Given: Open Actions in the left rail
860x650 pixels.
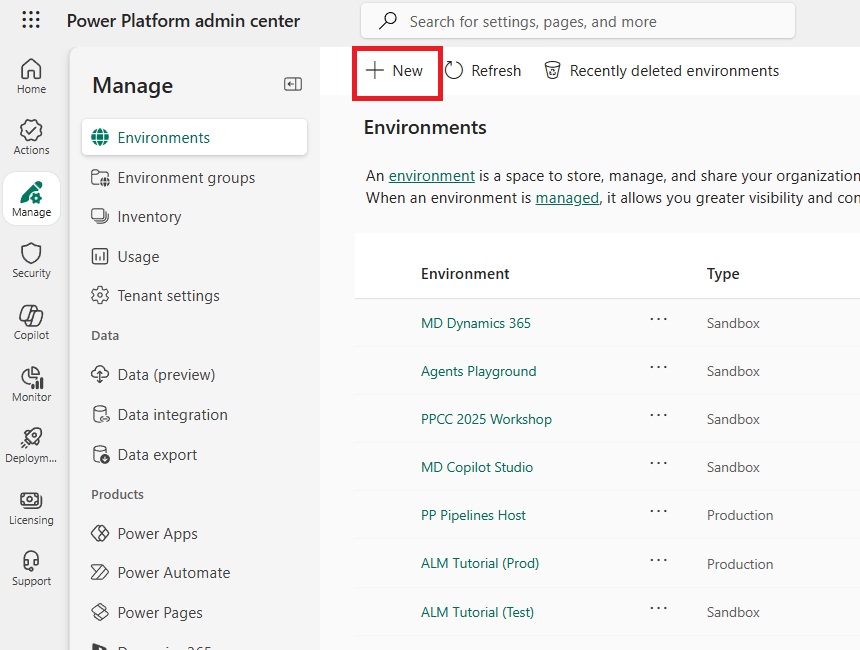Looking at the screenshot, I should click(x=31, y=137).
